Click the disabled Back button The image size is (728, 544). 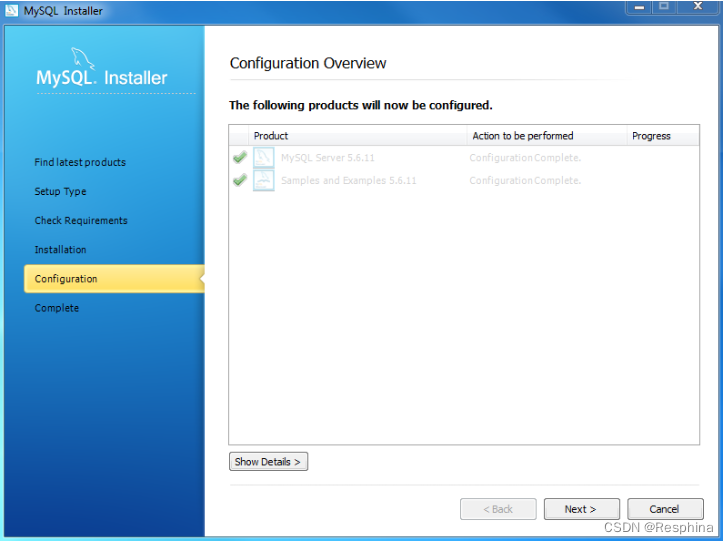[x=499, y=510]
